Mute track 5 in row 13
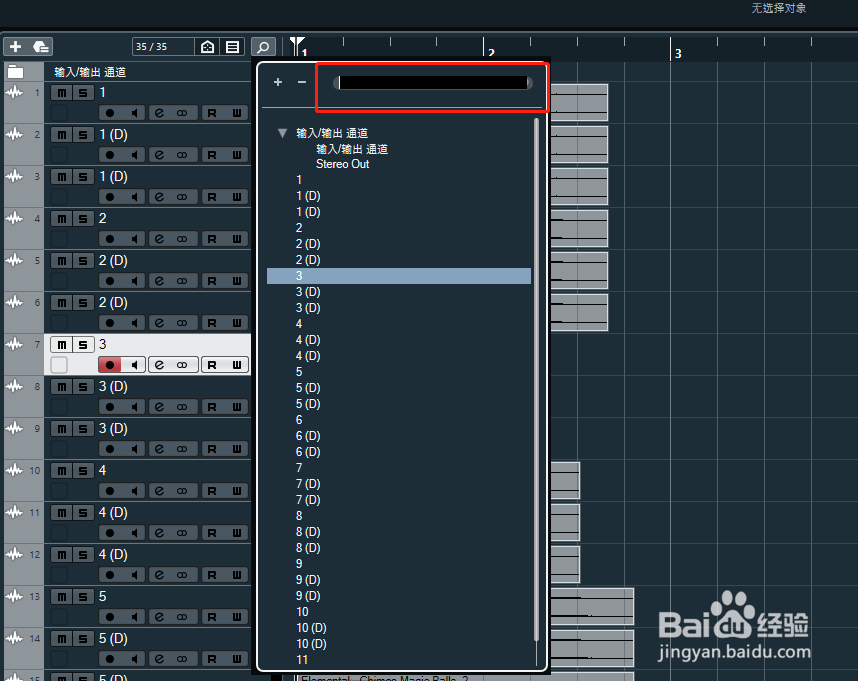 coord(62,597)
